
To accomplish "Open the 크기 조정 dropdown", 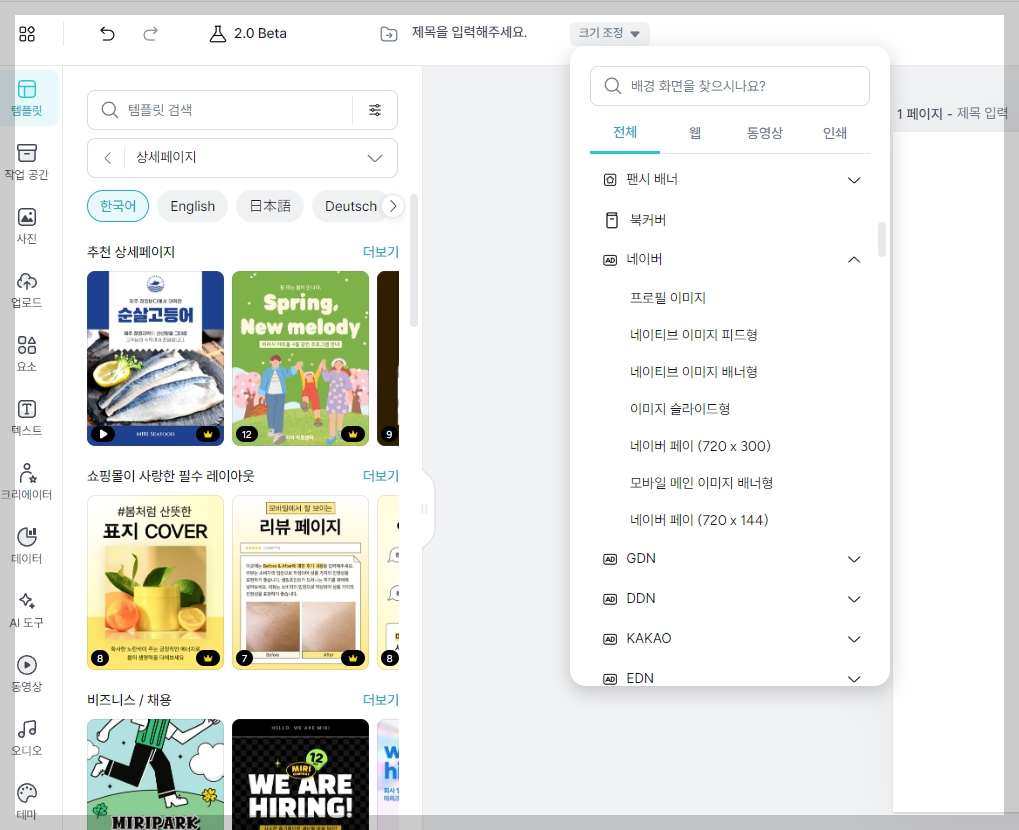I will 610,33.
